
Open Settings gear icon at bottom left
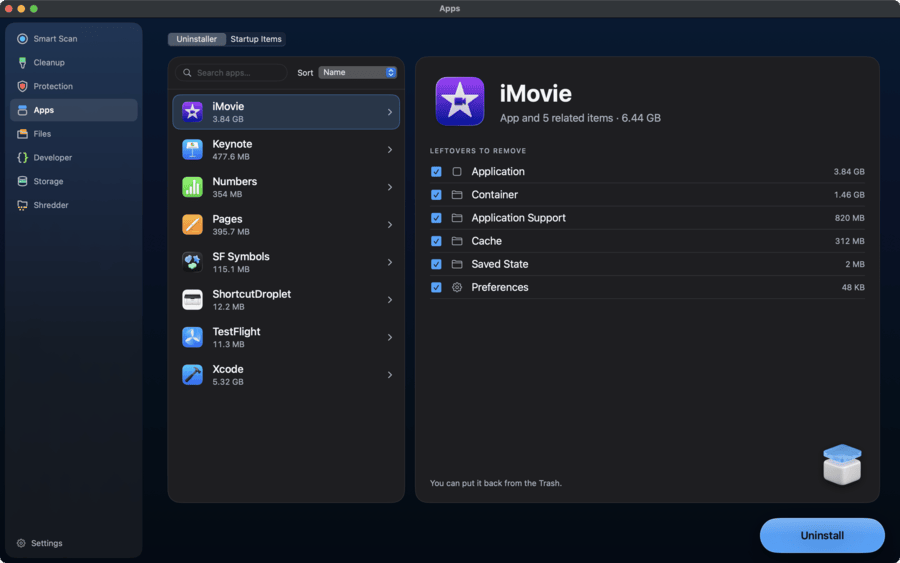click(x=21, y=543)
